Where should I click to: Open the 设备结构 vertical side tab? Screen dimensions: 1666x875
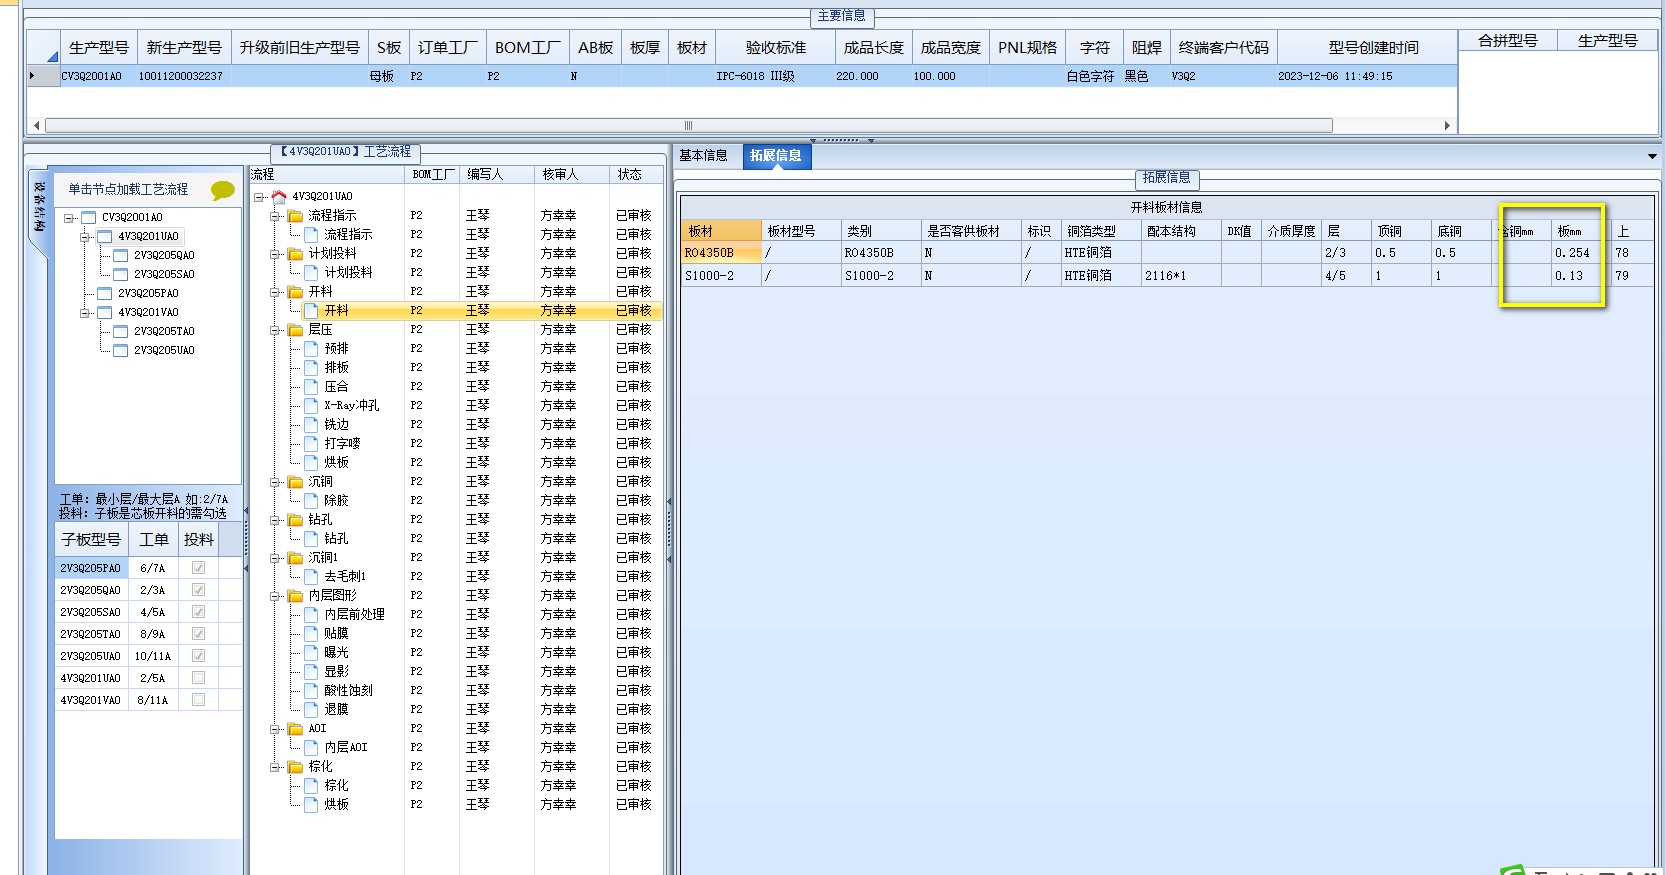pos(39,207)
